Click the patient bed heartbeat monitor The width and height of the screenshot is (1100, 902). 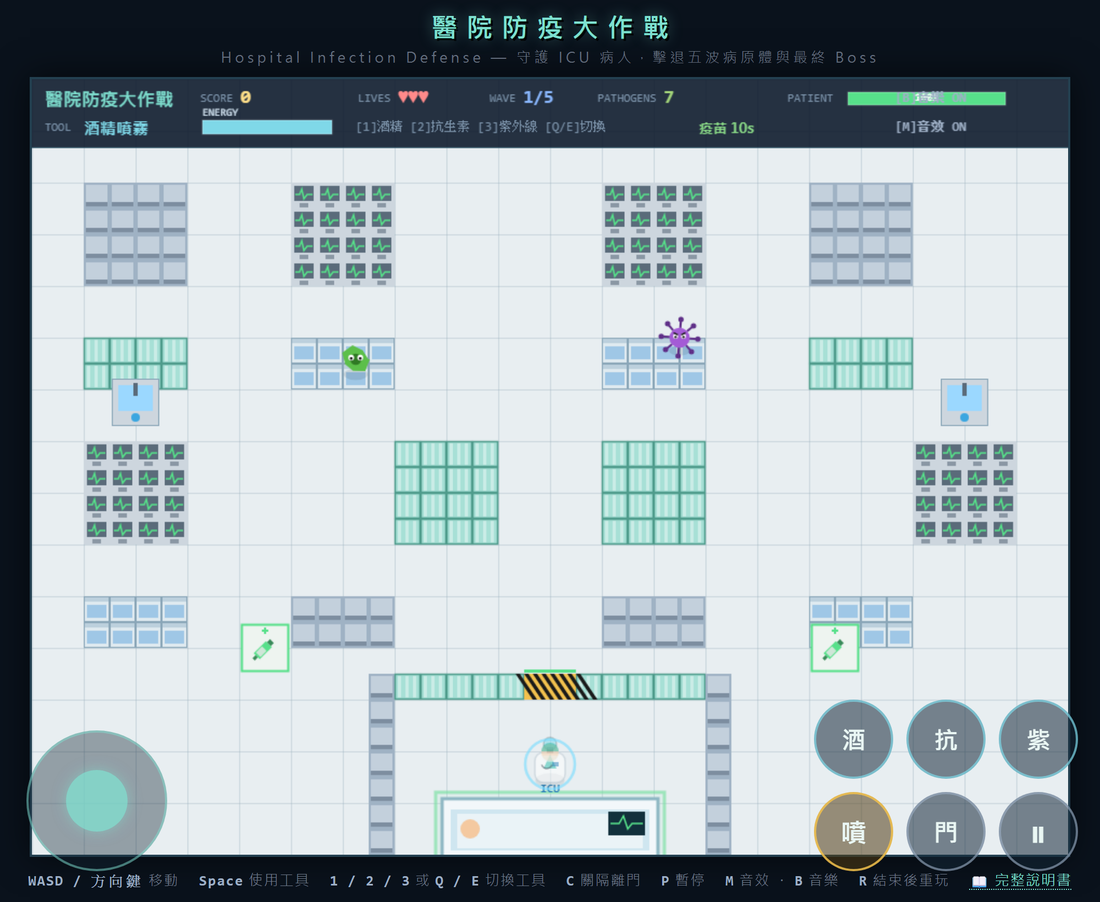coord(626,823)
